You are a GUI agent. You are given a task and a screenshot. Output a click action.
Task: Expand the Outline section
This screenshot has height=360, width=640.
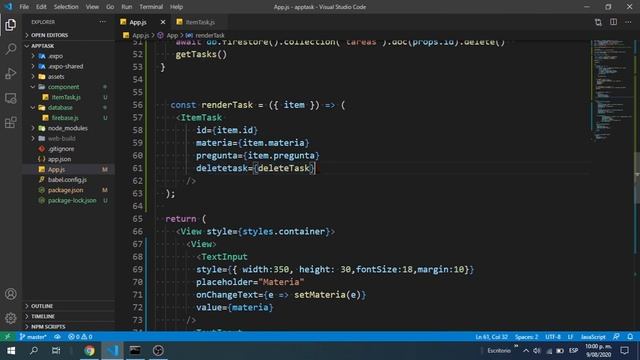click(42, 306)
